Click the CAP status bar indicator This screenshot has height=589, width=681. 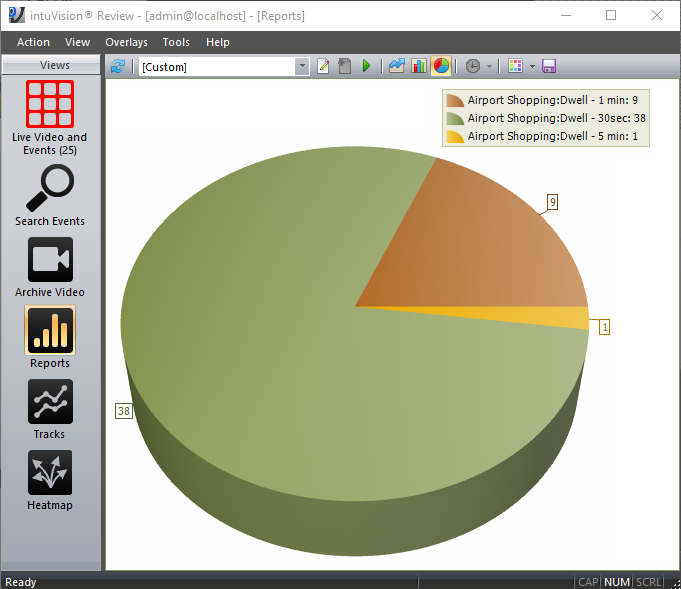click(588, 582)
